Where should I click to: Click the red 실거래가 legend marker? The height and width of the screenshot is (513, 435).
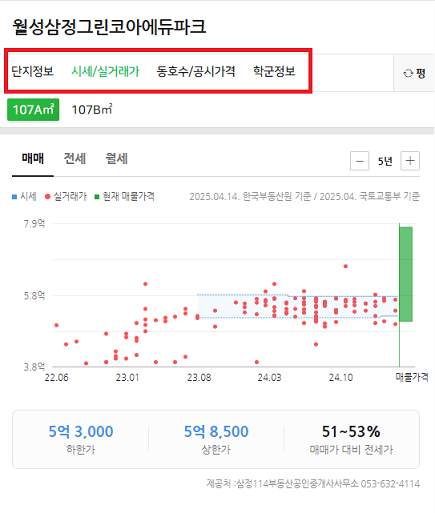point(47,197)
